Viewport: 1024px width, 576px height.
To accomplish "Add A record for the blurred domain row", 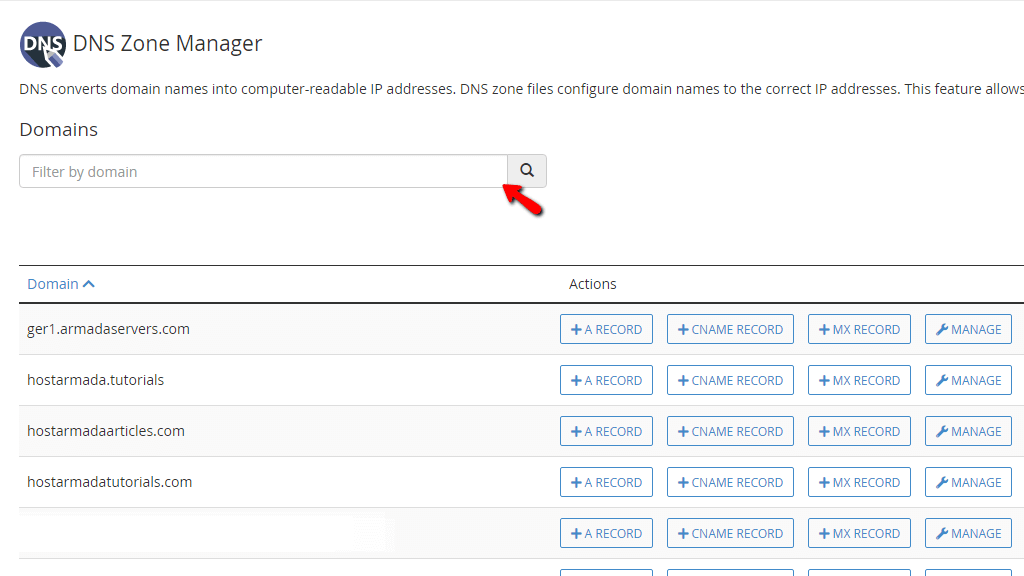I will (x=606, y=533).
